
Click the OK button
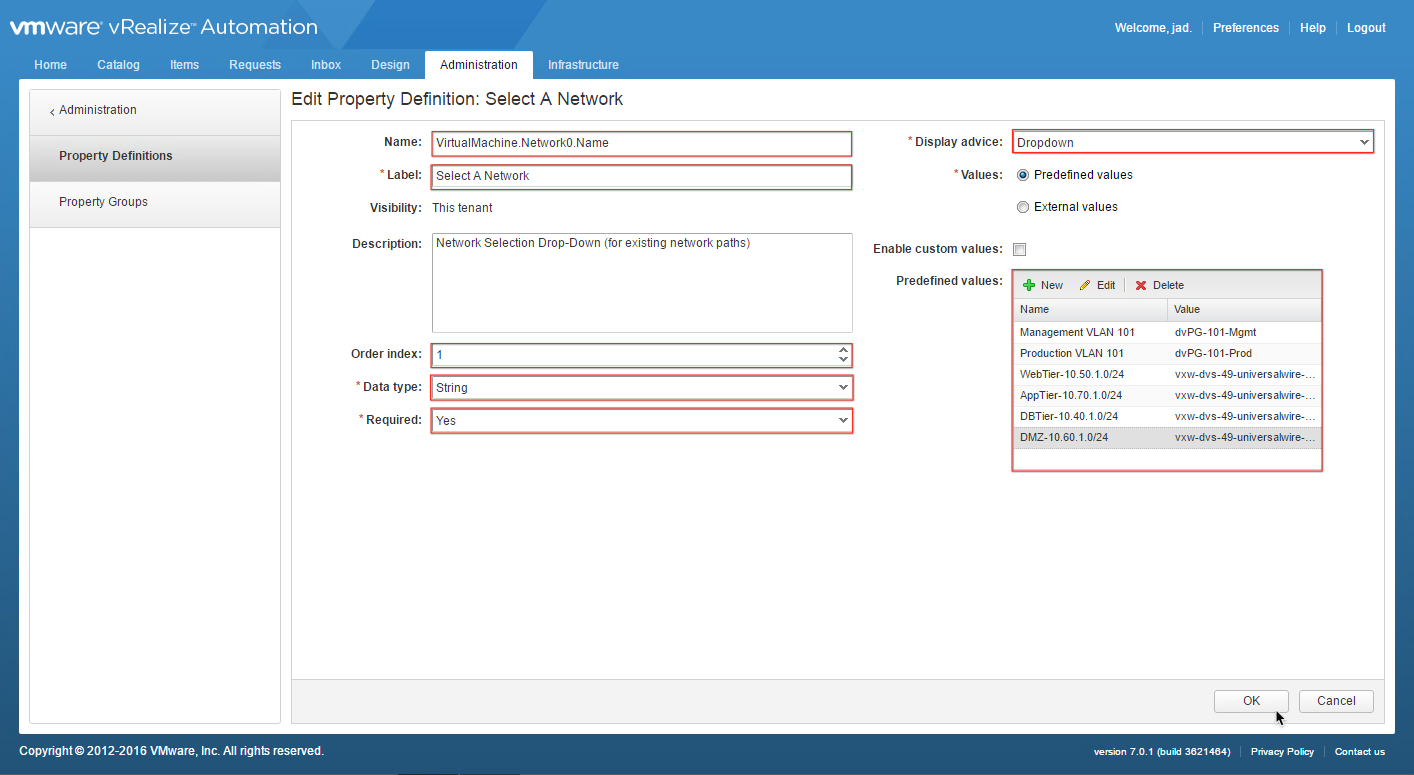1251,701
